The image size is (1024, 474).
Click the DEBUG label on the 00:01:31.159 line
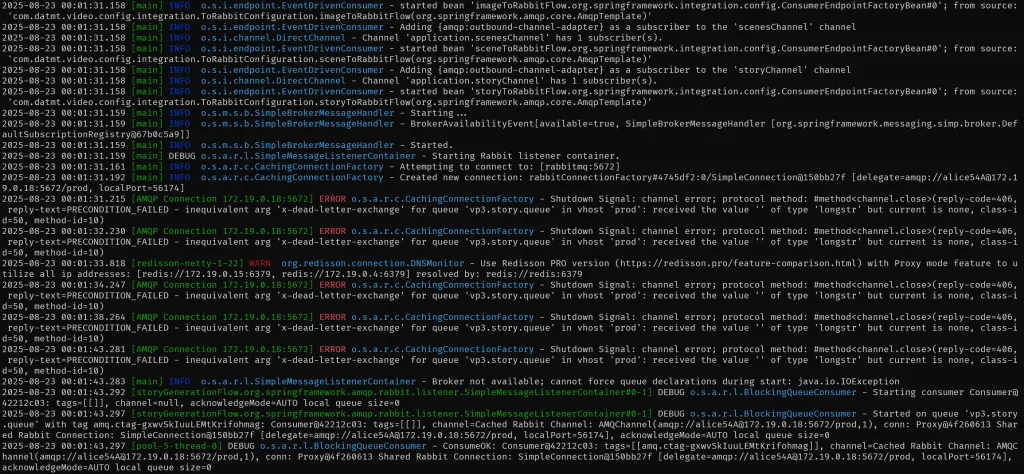[x=182, y=155]
